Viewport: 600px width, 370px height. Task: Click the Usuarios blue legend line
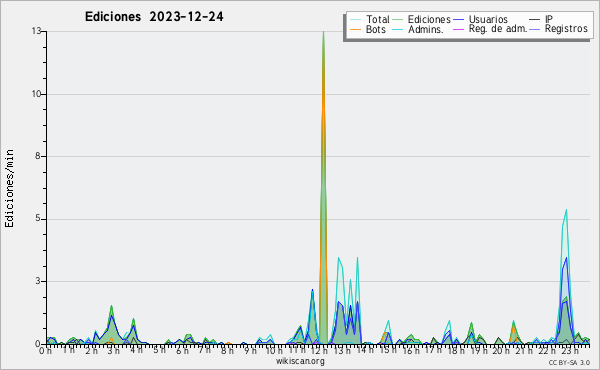pos(458,20)
